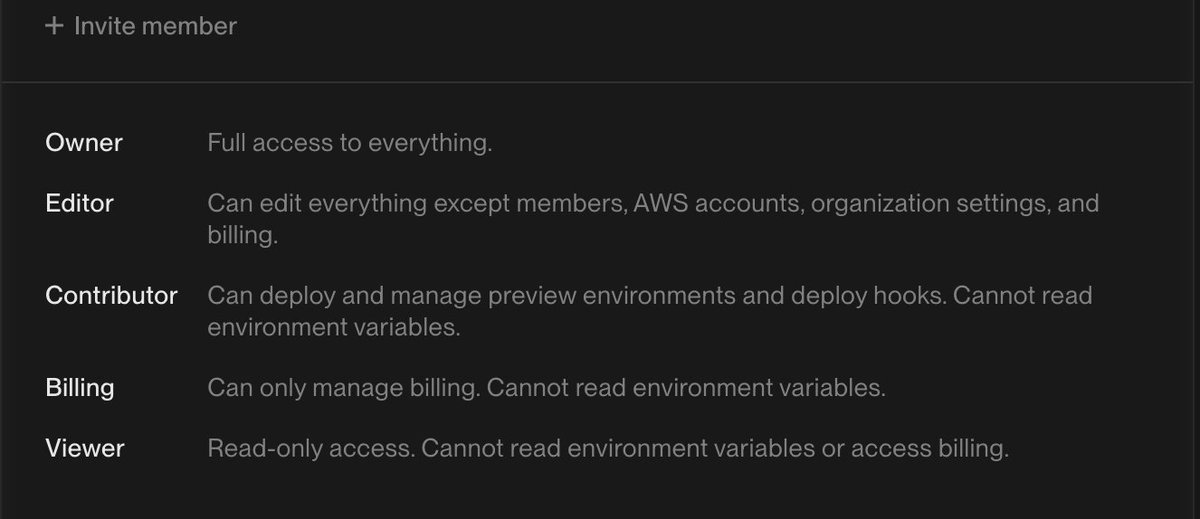This screenshot has width=1200, height=519.
Task: Select the Viewer role label
Action: tap(85, 449)
